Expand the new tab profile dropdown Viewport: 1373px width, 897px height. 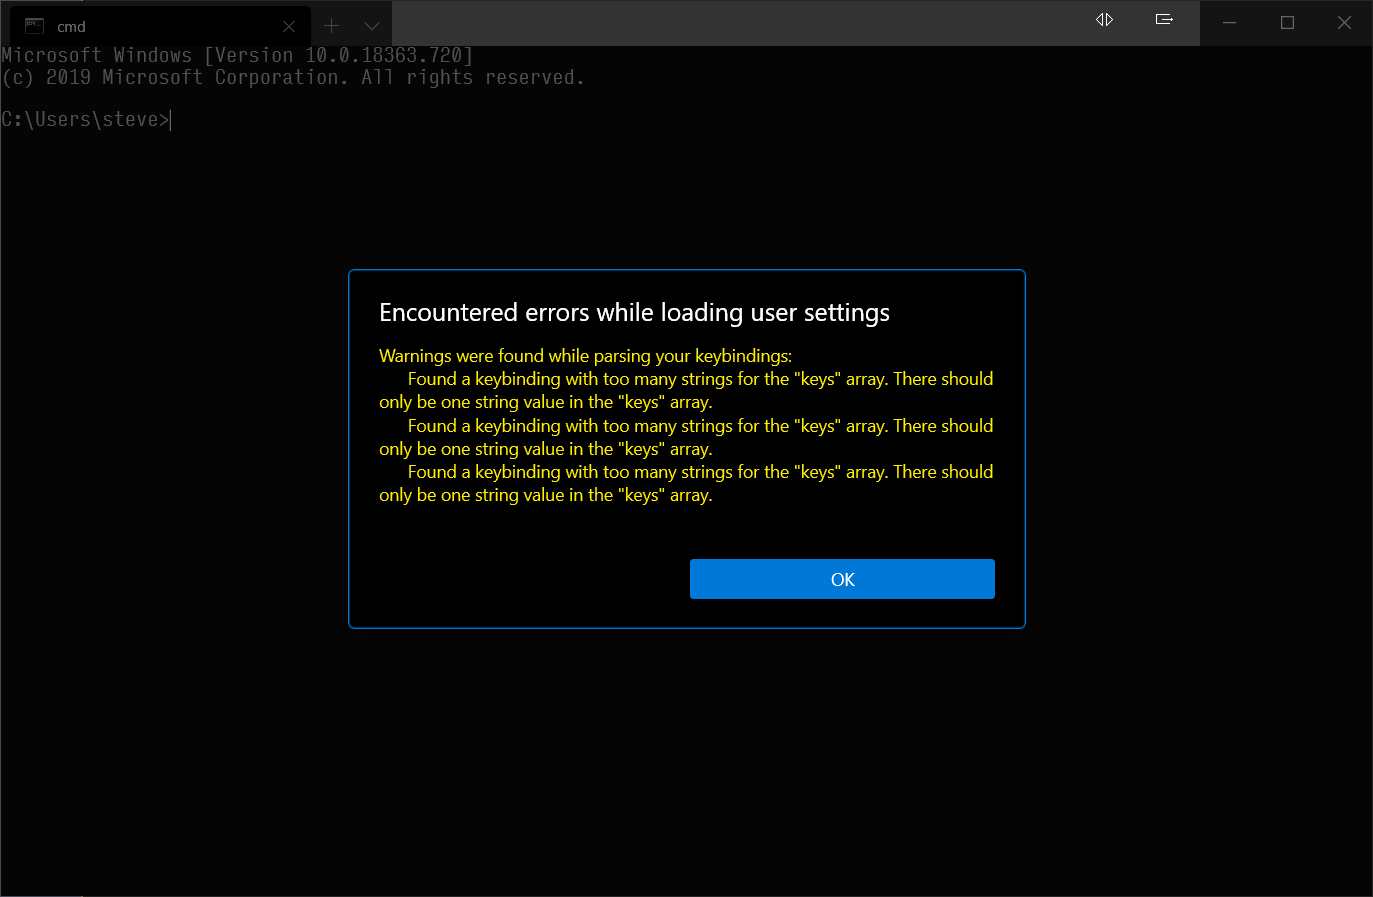coord(371,26)
